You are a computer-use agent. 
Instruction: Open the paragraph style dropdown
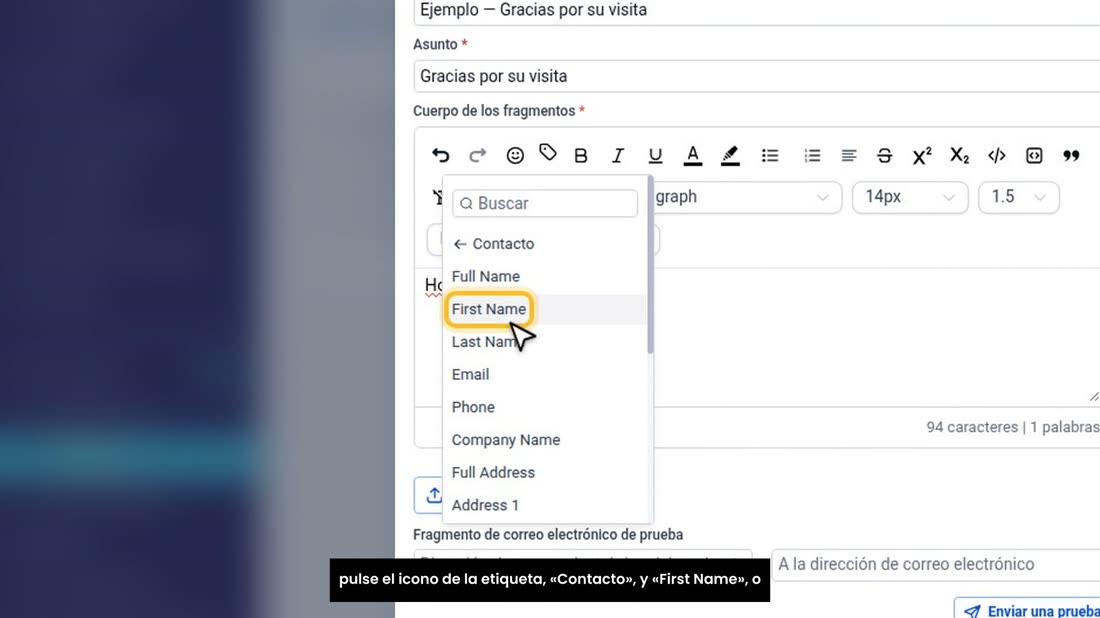click(x=746, y=197)
